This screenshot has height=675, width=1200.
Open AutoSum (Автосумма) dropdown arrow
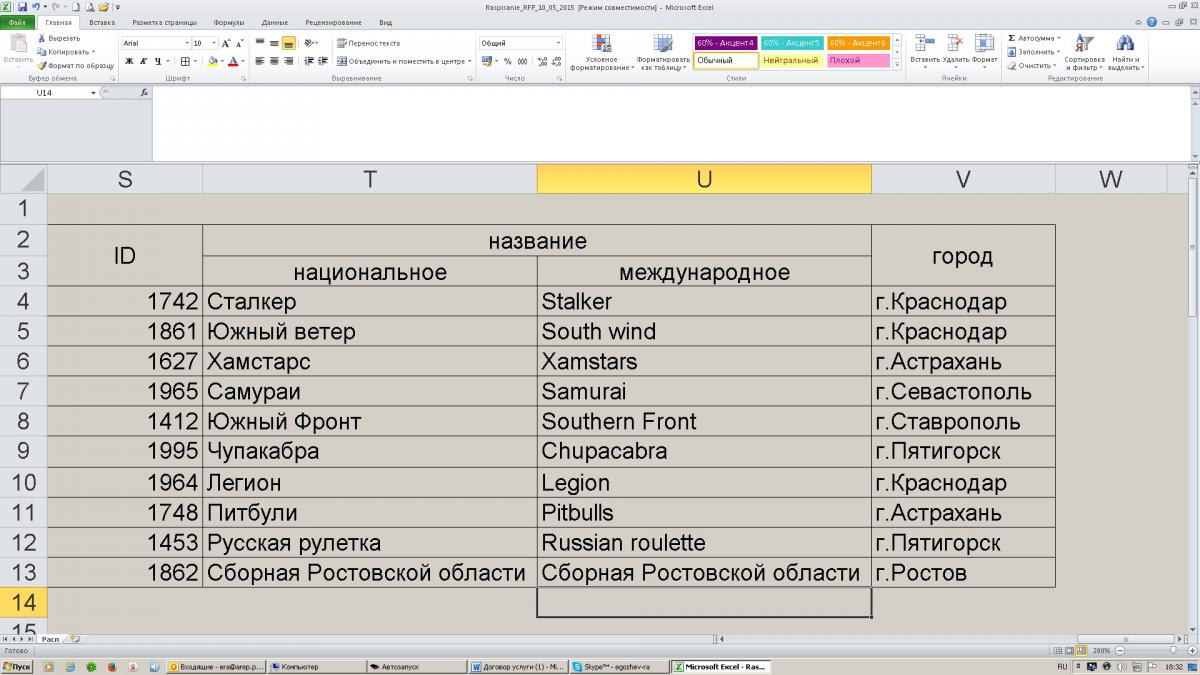1058,38
